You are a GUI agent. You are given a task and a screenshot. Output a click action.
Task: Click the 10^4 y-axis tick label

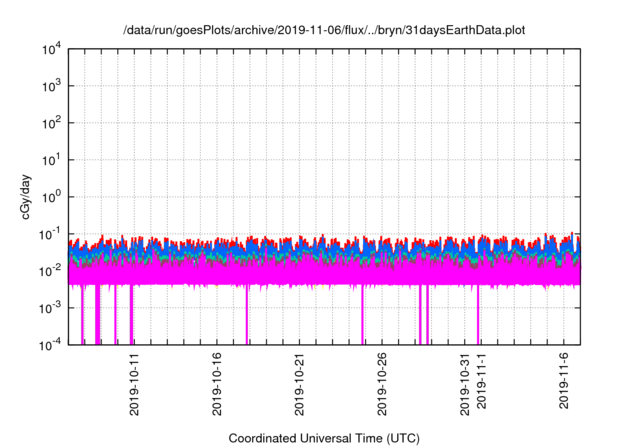pos(52,49)
